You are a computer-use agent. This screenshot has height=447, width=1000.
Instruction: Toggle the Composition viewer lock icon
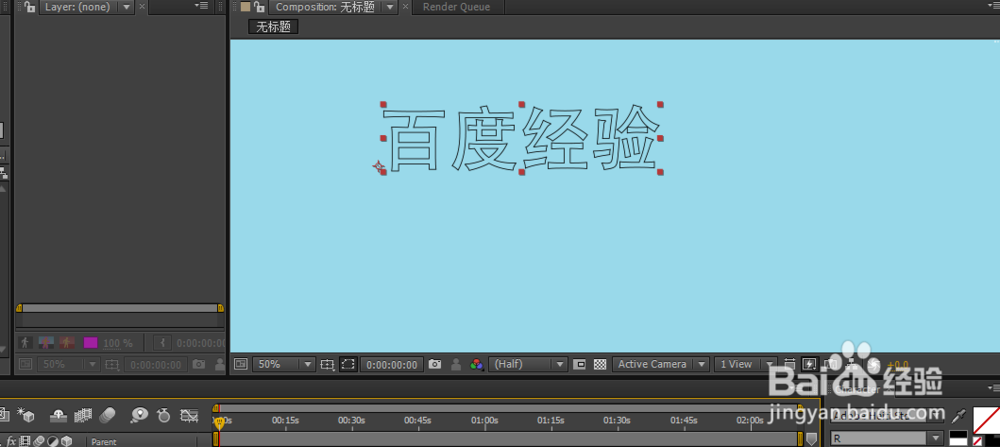click(259, 7)
